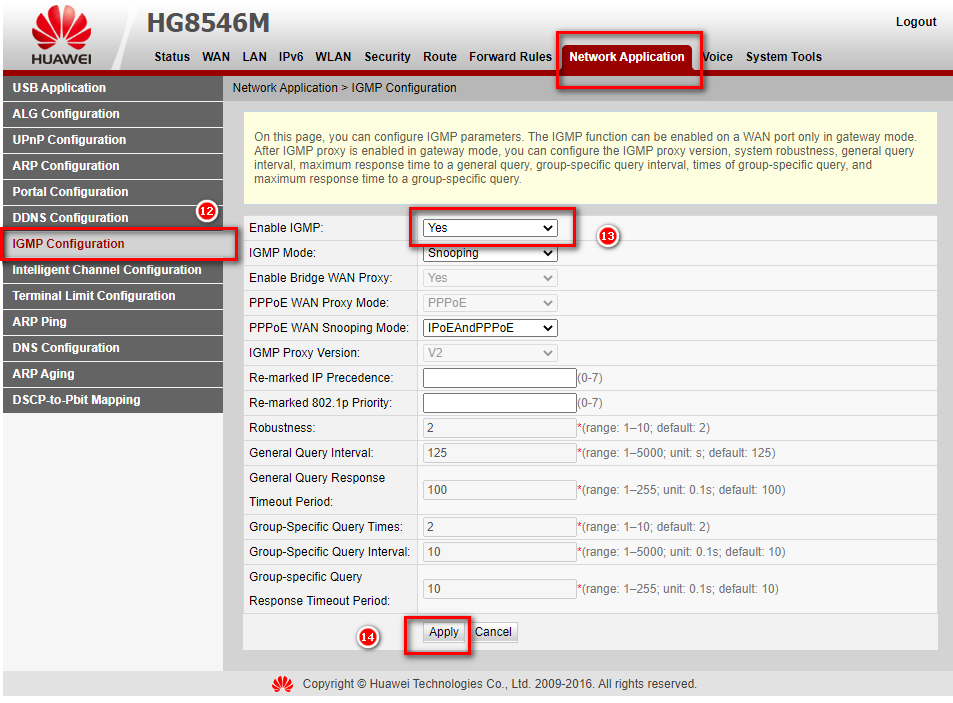The image size is (953, 703).
Task: Go to the Security tab
Action: point(387,57)
